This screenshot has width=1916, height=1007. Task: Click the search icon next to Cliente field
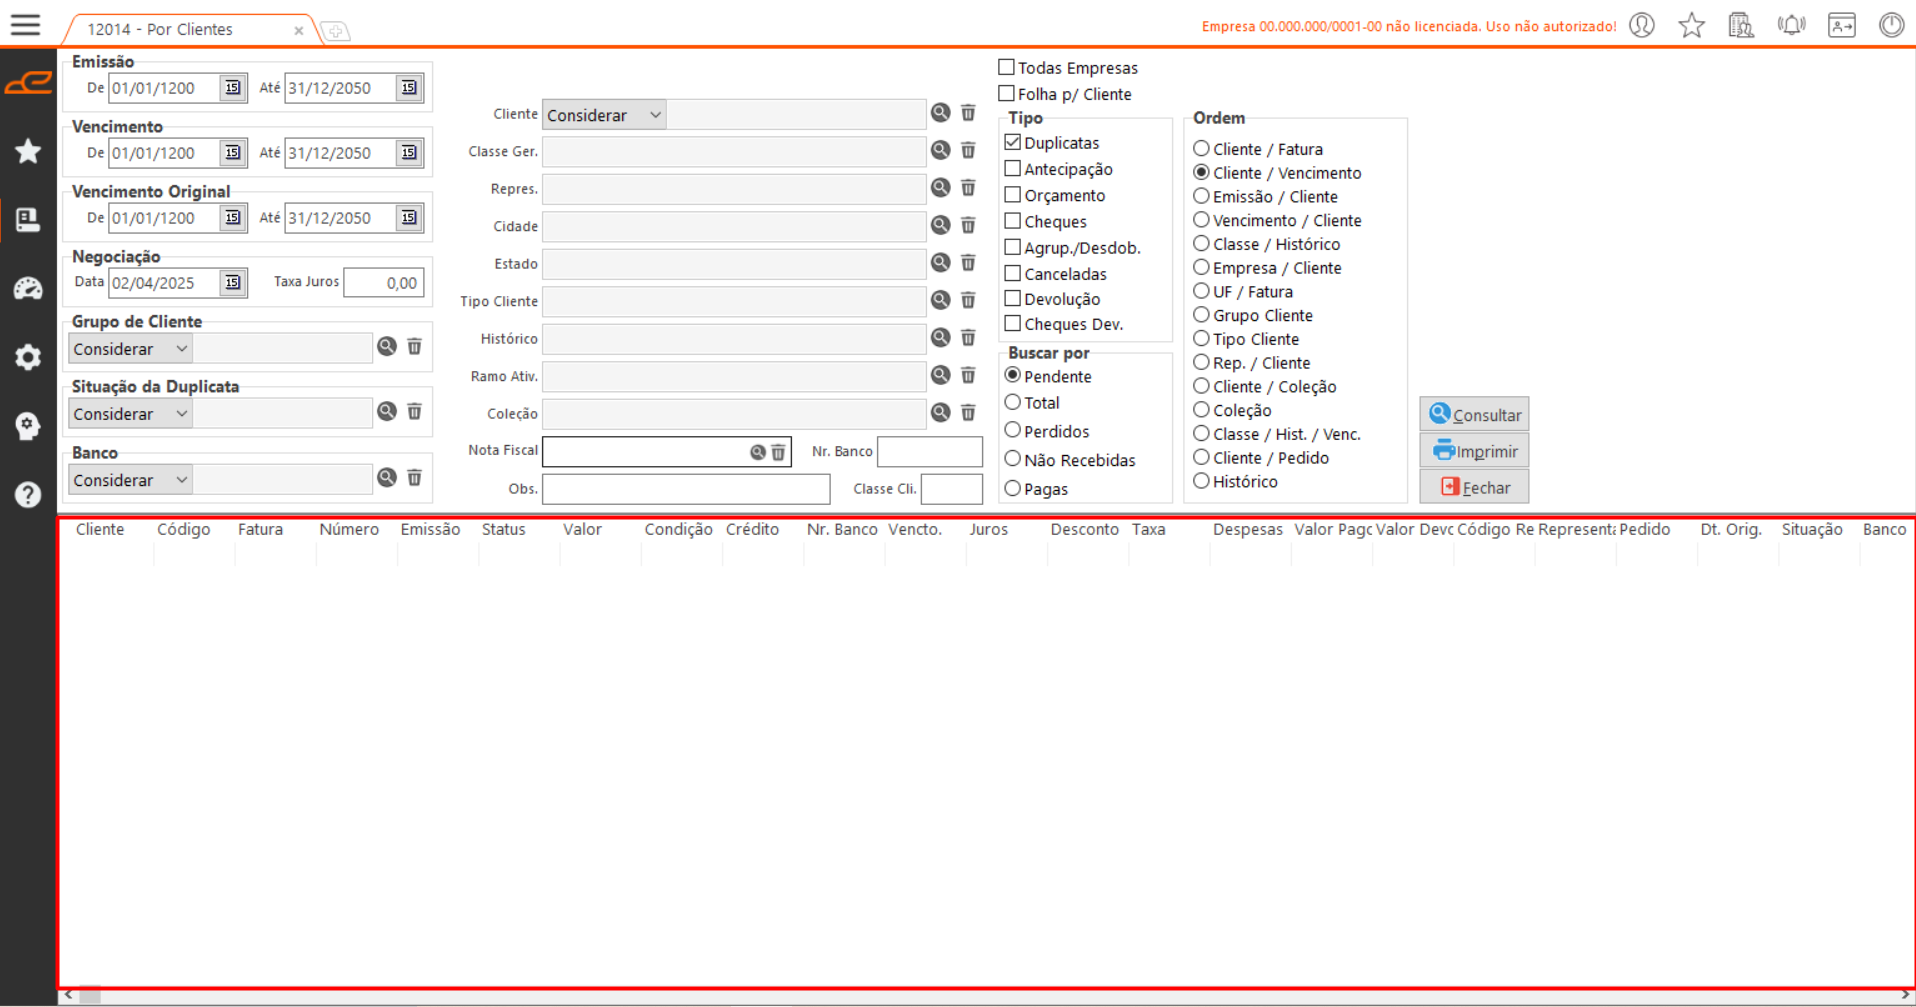(x=940, y=113)
